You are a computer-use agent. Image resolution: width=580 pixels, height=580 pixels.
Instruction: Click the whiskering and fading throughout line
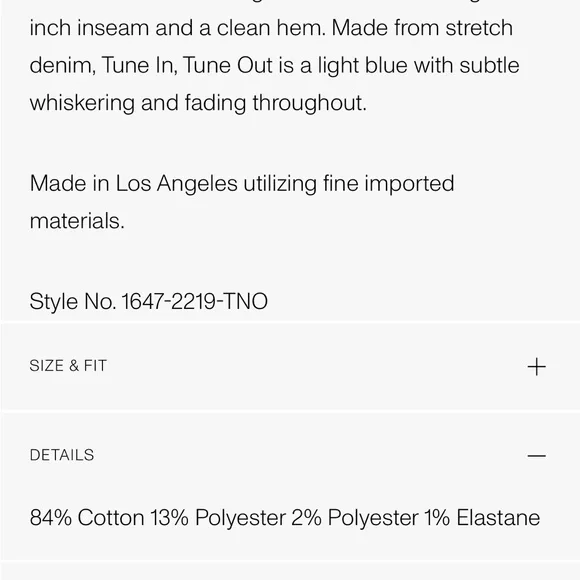pos(198,103)
